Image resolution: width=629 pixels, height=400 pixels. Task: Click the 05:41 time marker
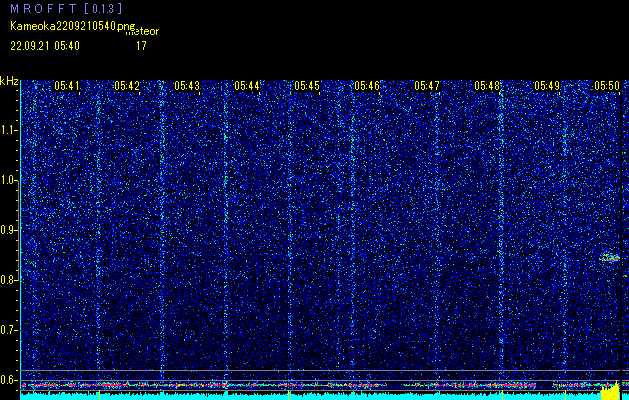[67, 85]
